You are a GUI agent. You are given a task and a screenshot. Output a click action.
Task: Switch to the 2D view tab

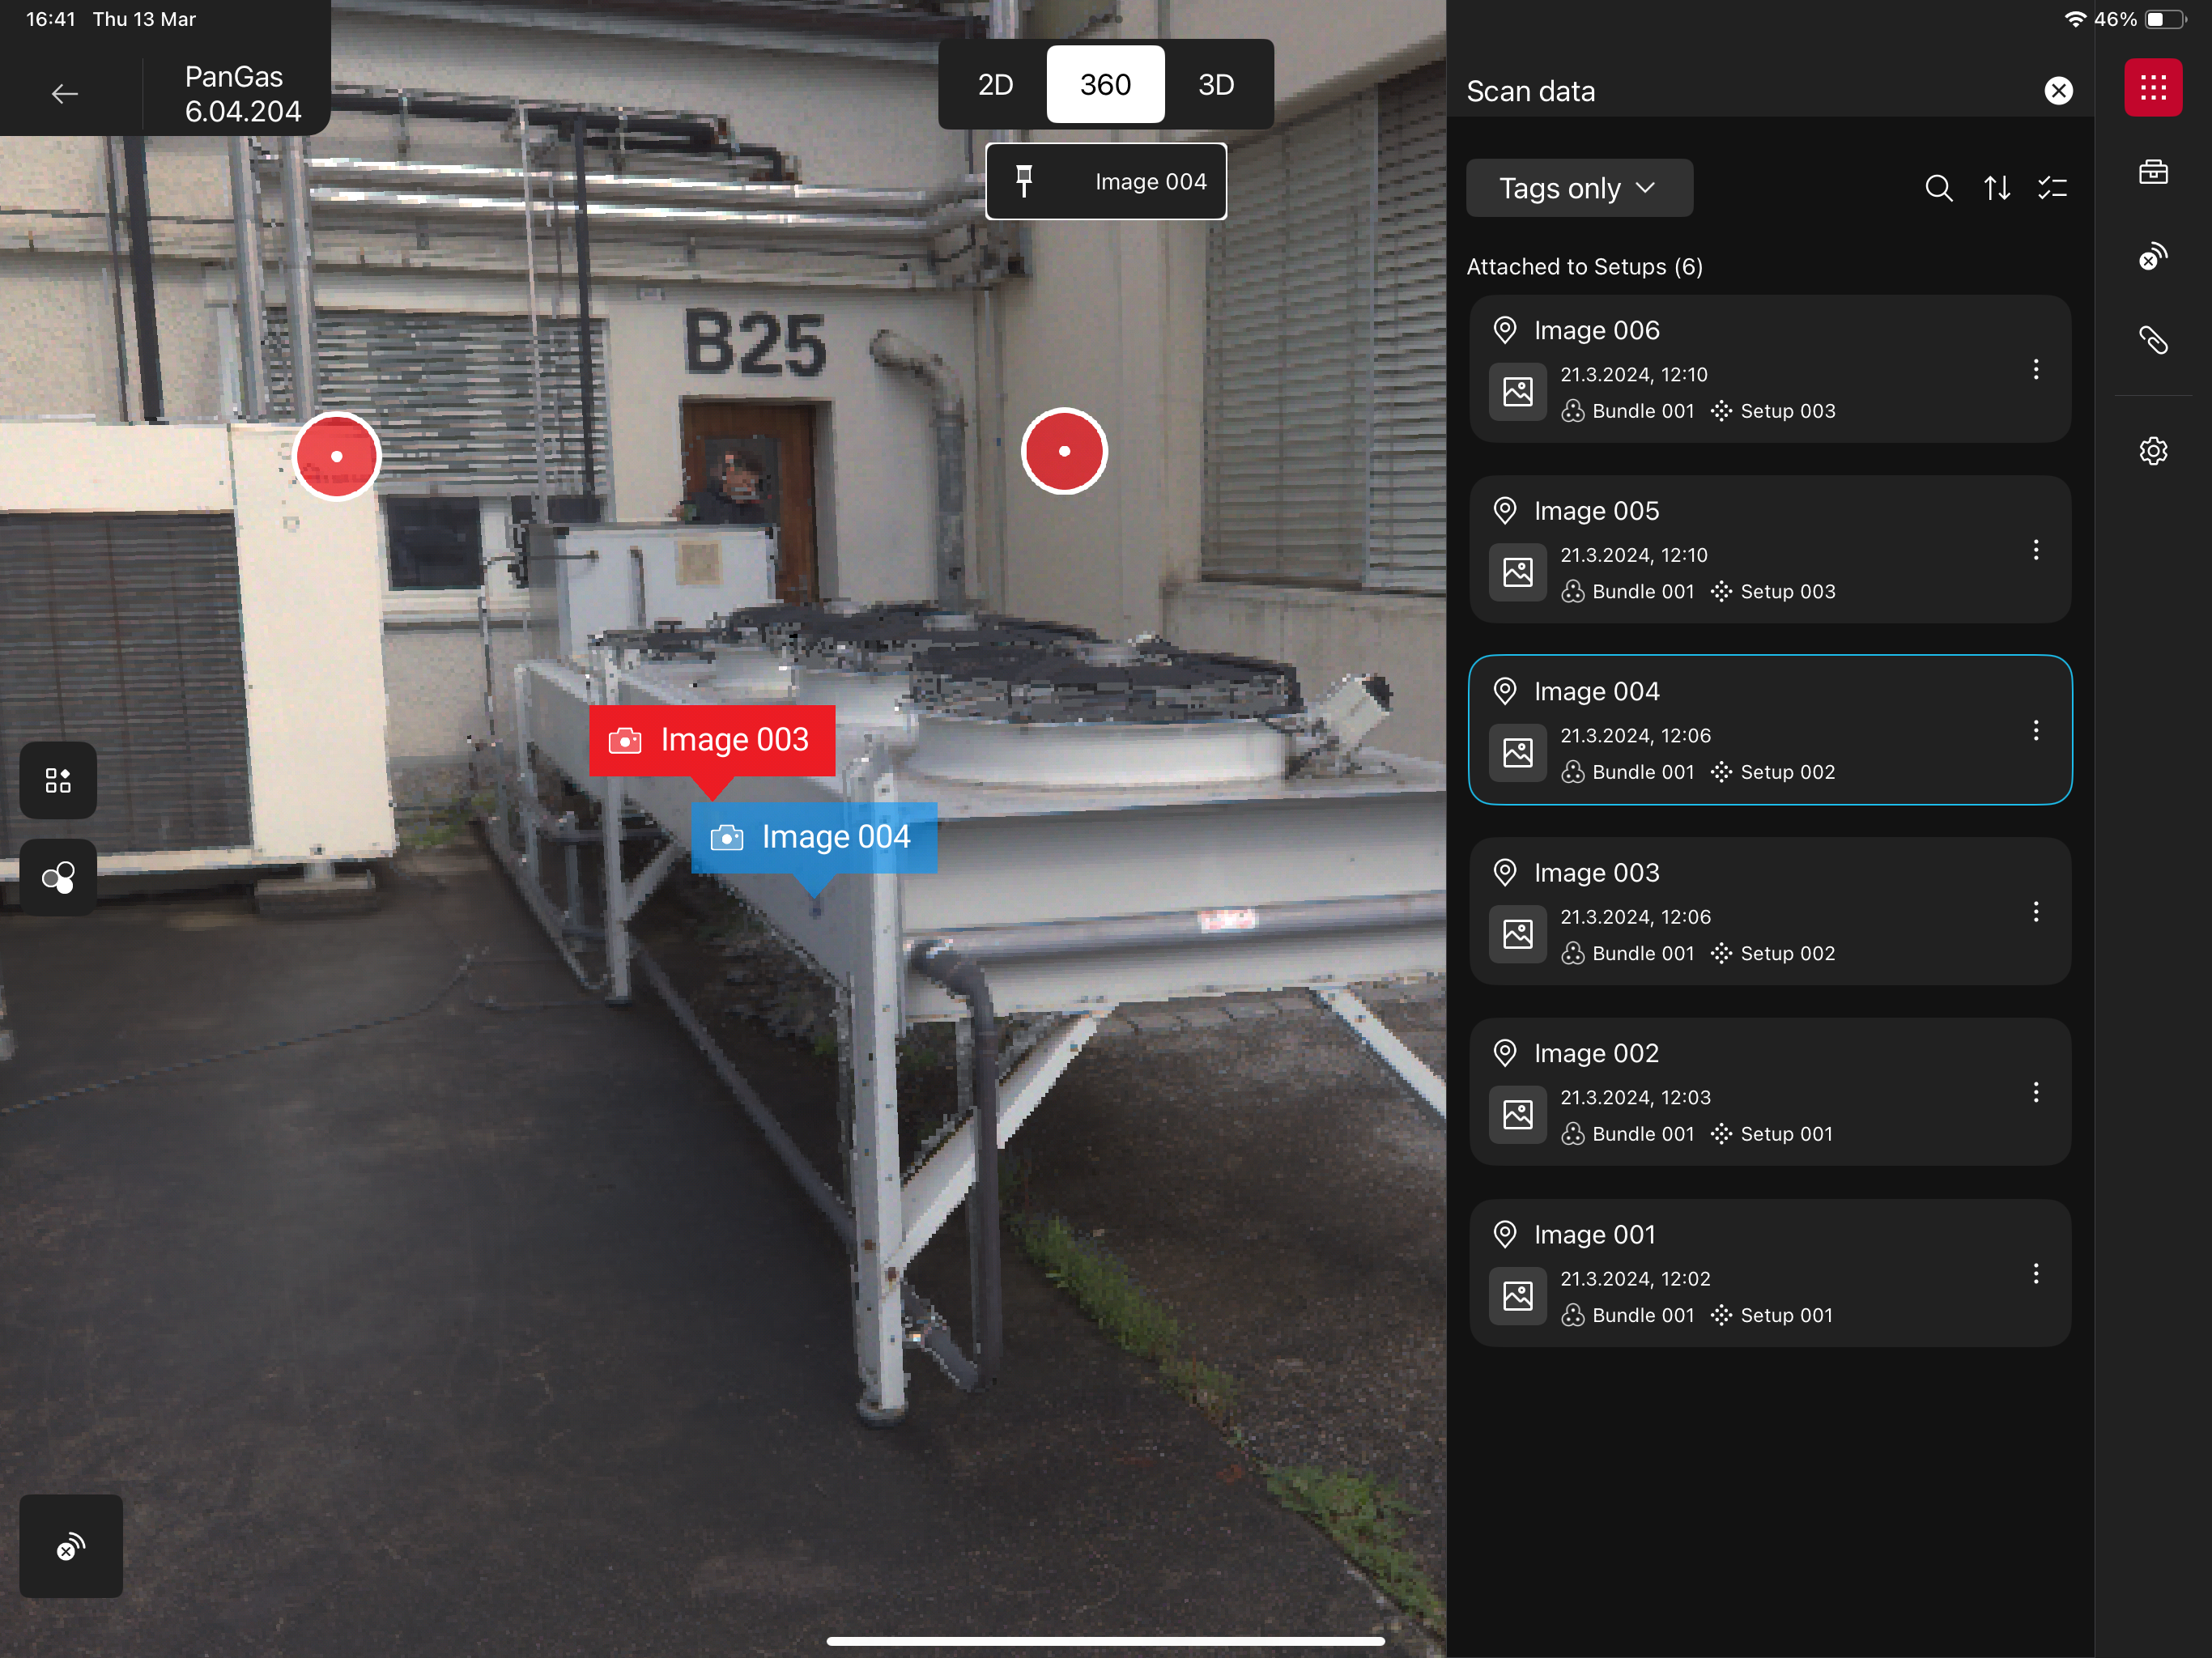[x=995, y=85]
